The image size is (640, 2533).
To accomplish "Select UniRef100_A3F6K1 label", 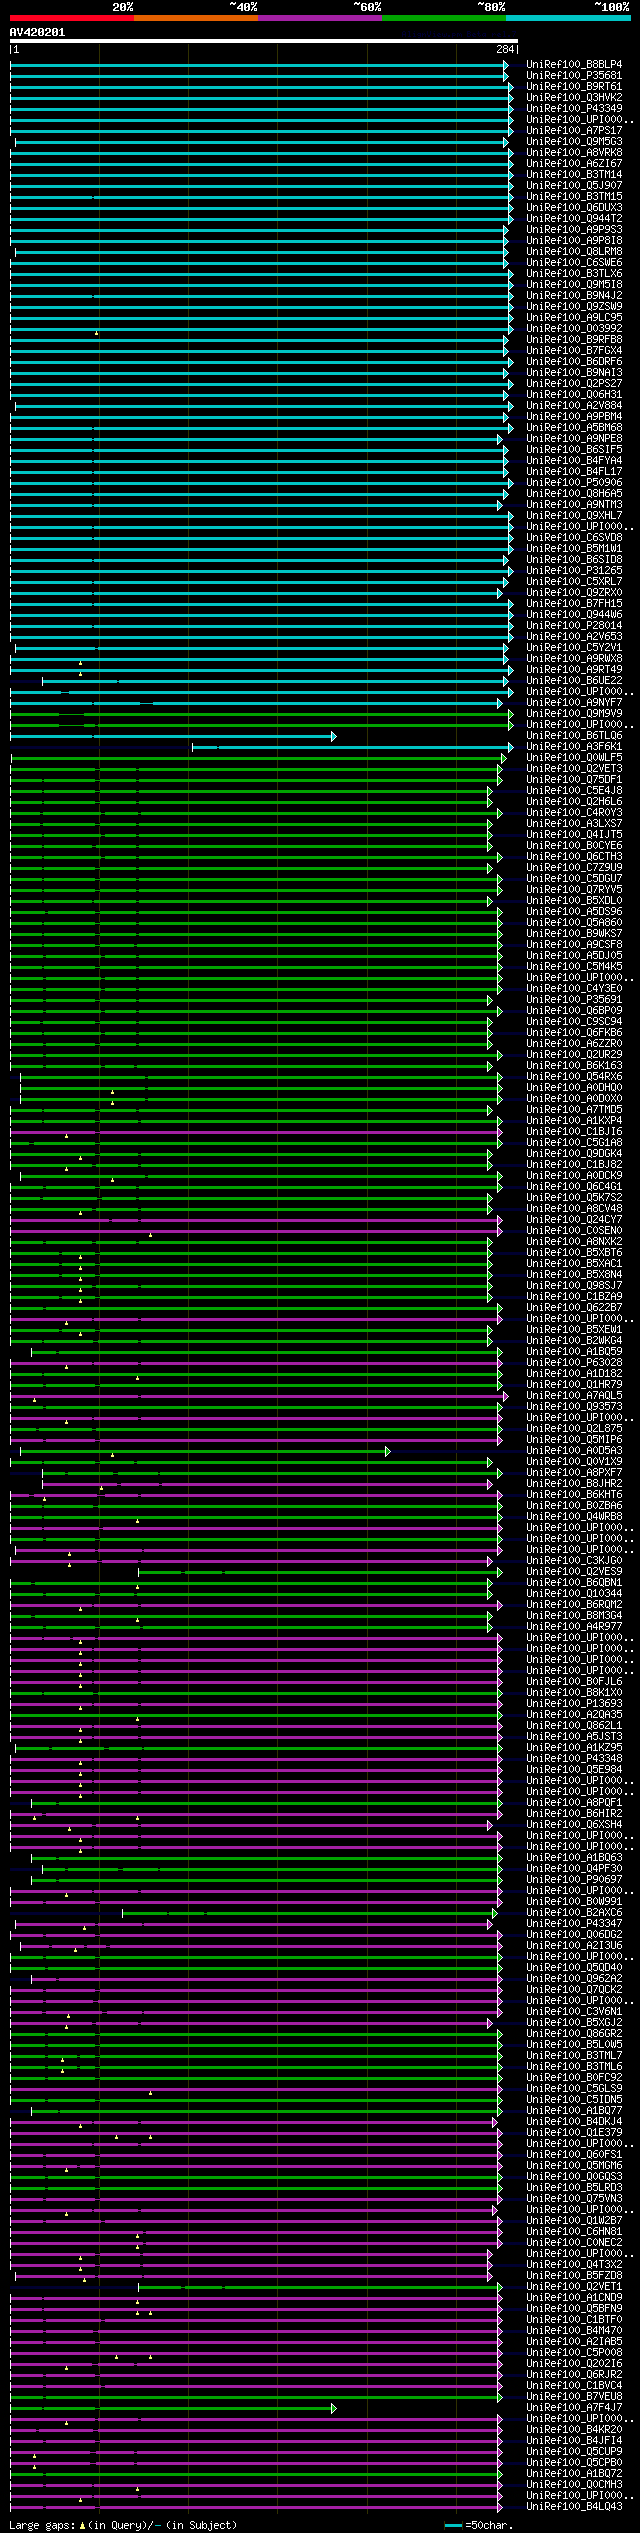I will point(574,746).
